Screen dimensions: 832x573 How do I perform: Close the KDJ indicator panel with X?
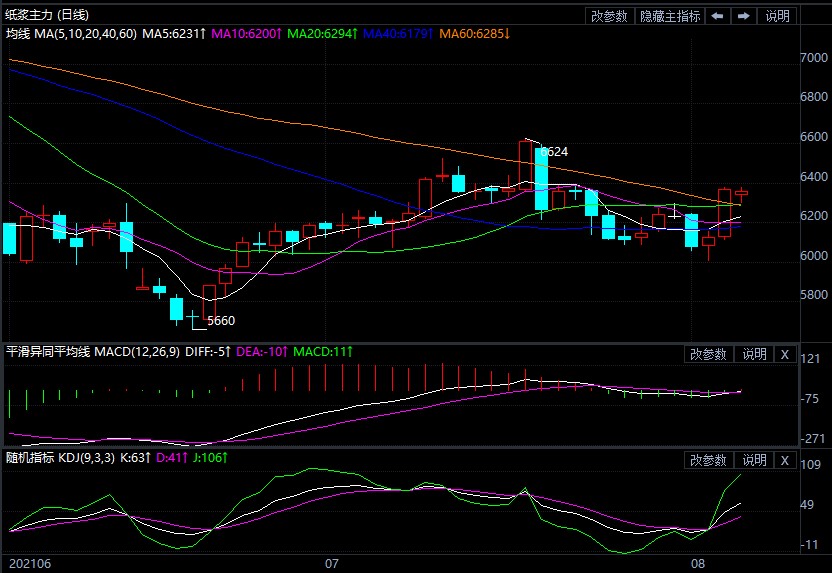[x=785, y=460]
